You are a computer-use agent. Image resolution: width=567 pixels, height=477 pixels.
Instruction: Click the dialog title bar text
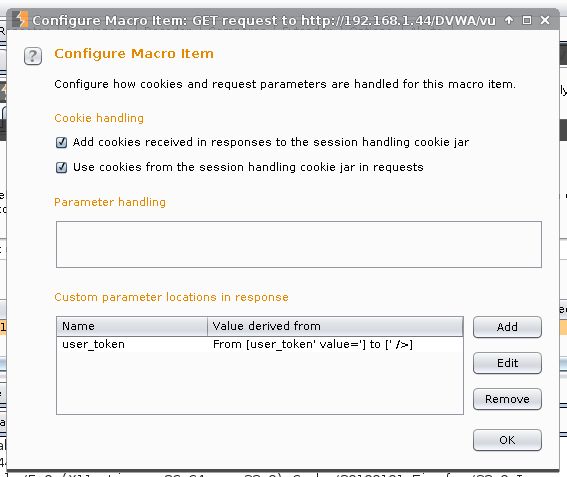(x=264, y=21)
